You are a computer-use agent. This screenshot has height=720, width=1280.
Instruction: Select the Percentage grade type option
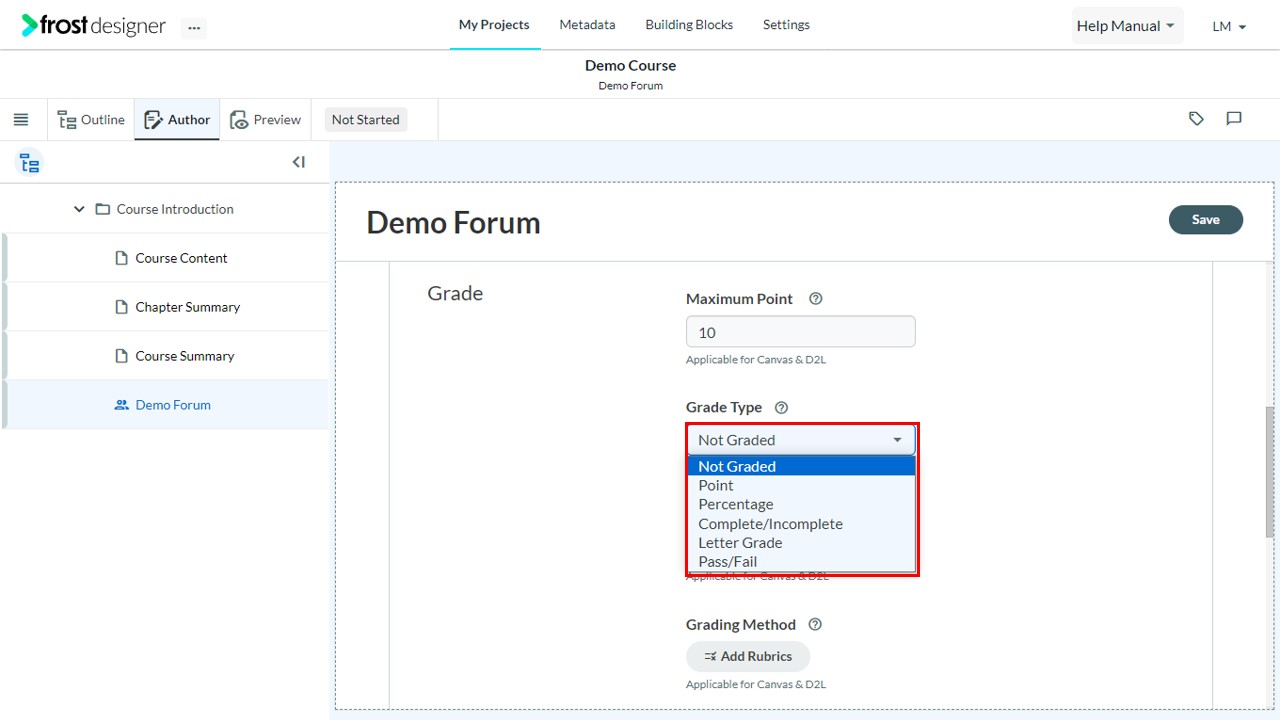pyautogui.click(x=801, y=504)
